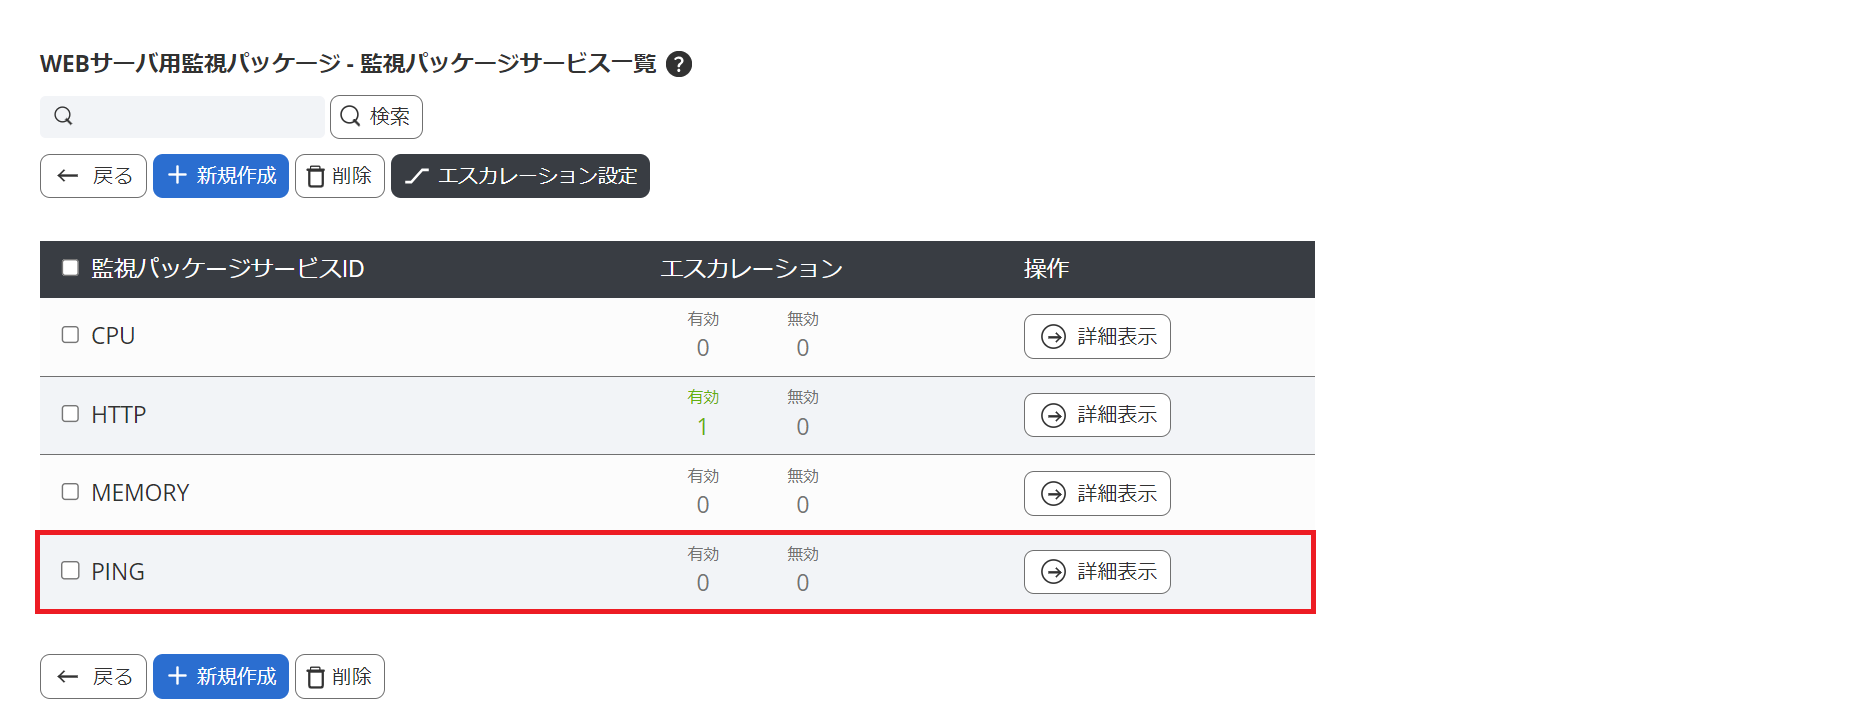This screenshot has width=1865, height=723.
Task: Check the CPU row checkbox
Action: 70,335
